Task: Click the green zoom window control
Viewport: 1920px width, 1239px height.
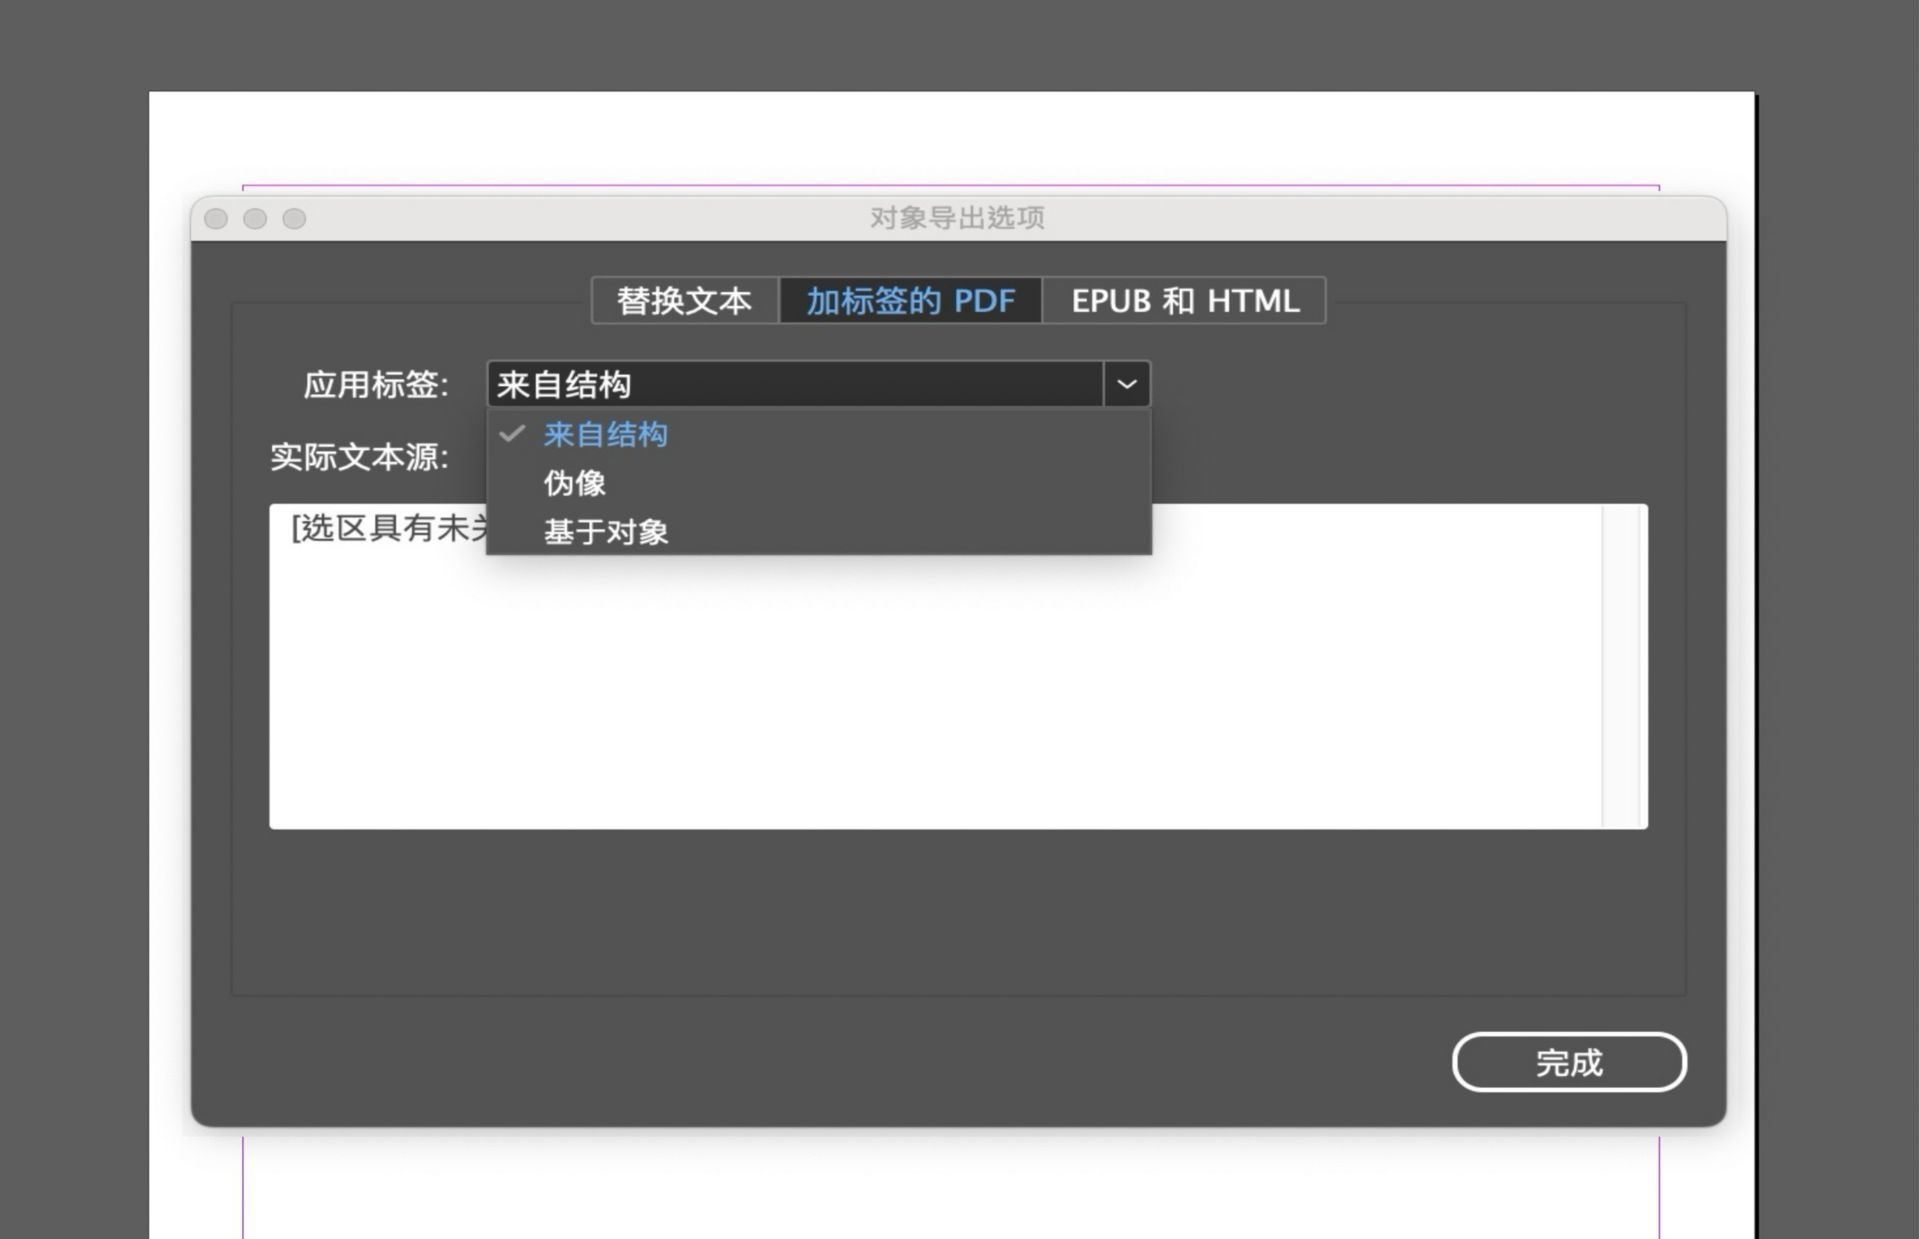Action: (x=295, y=219)
